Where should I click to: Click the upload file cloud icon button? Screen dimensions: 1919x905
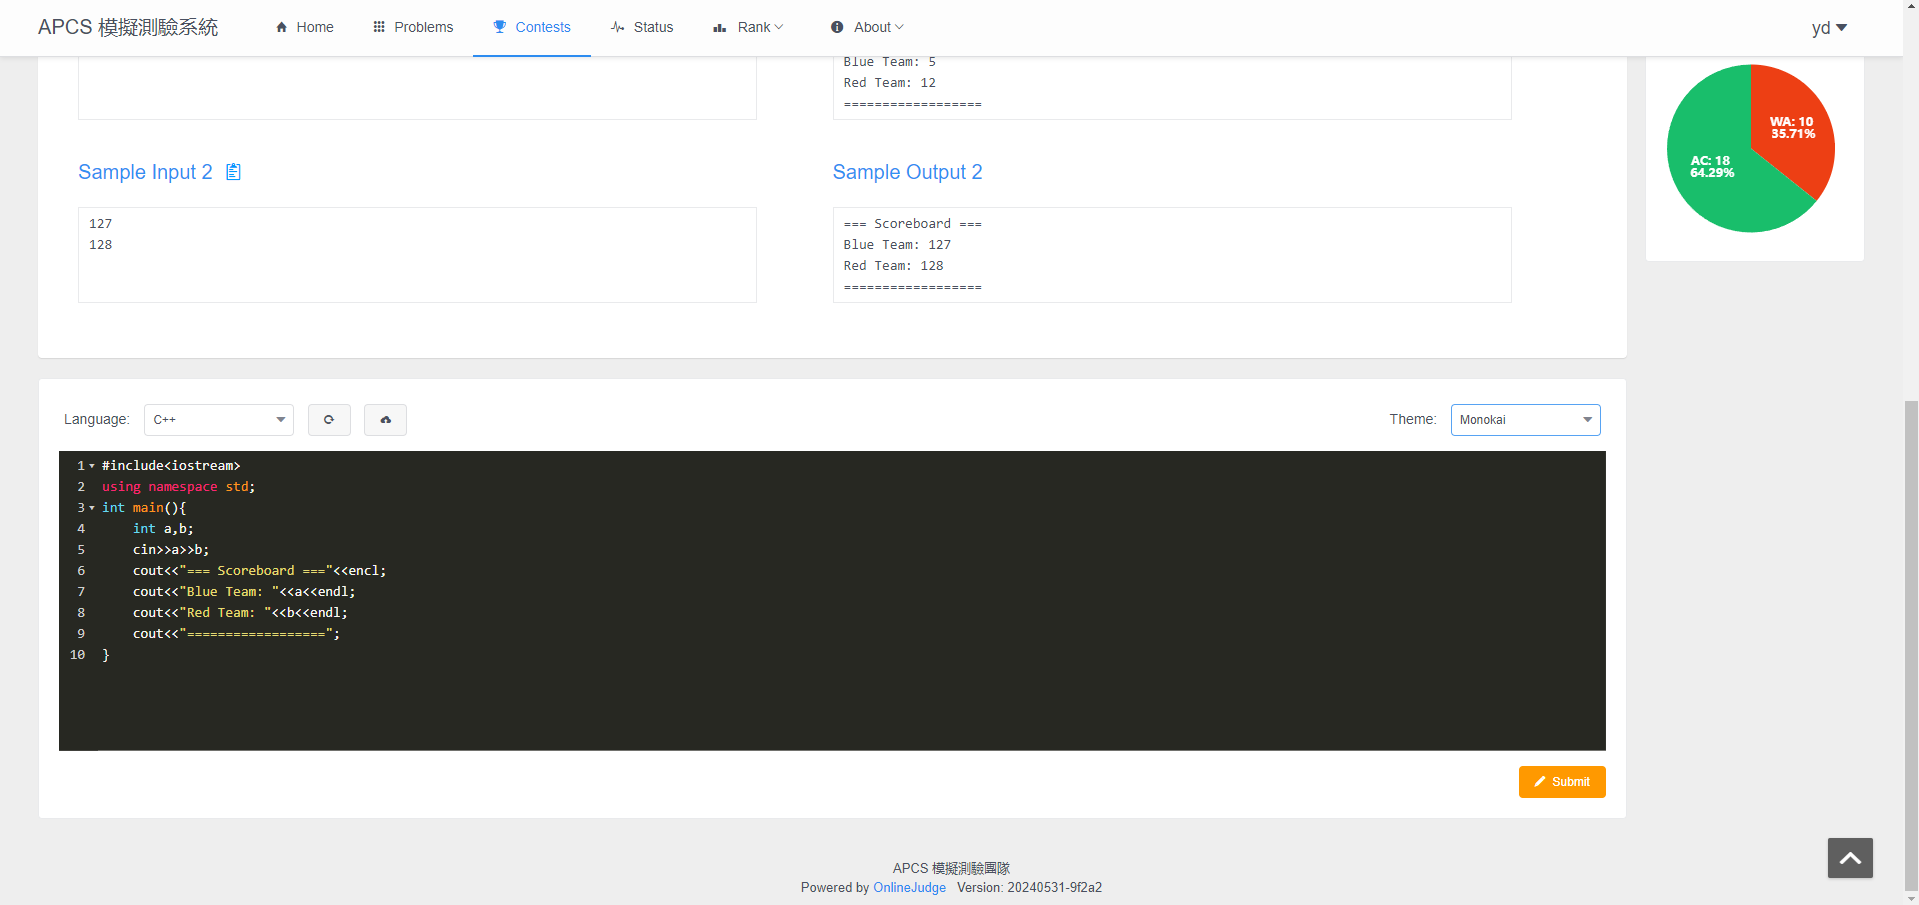point(385,420)
